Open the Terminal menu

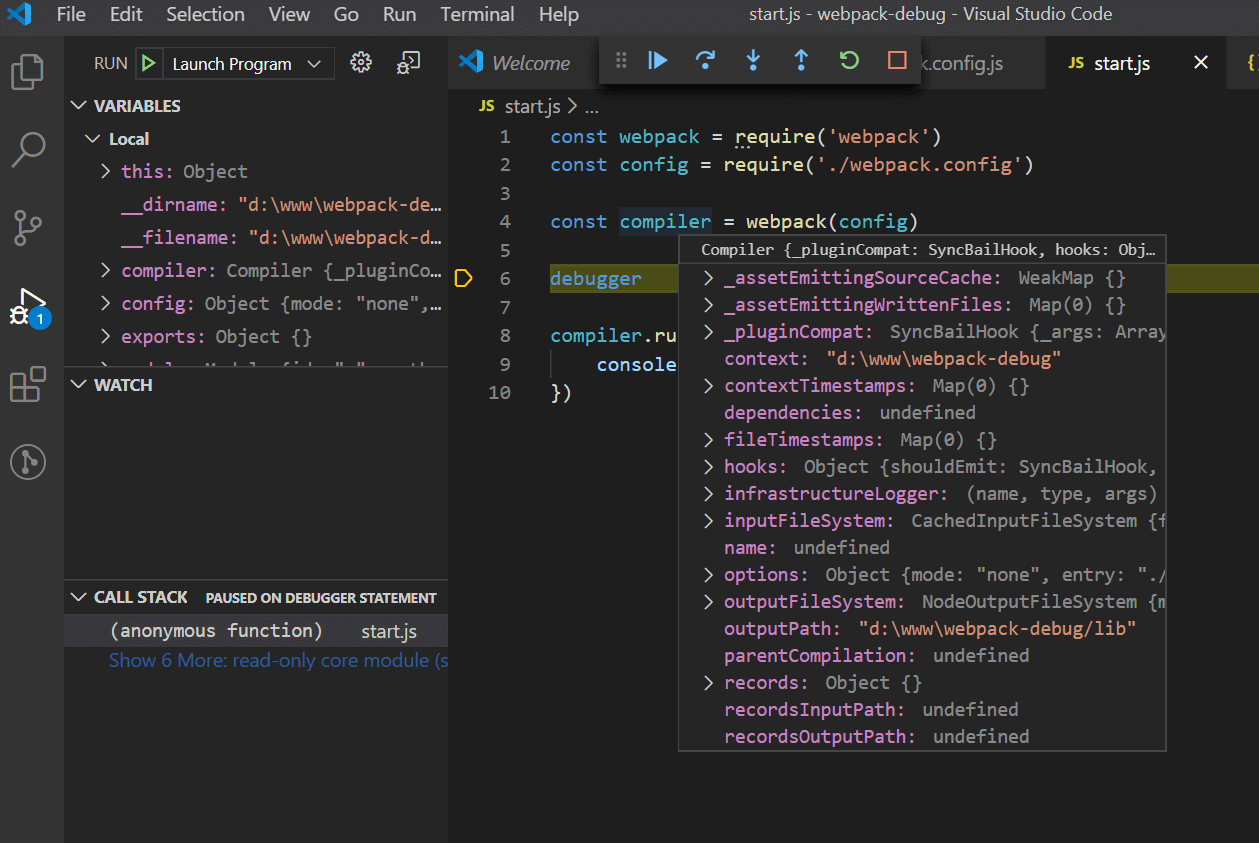pyautogui.click(x=478, y=14)
